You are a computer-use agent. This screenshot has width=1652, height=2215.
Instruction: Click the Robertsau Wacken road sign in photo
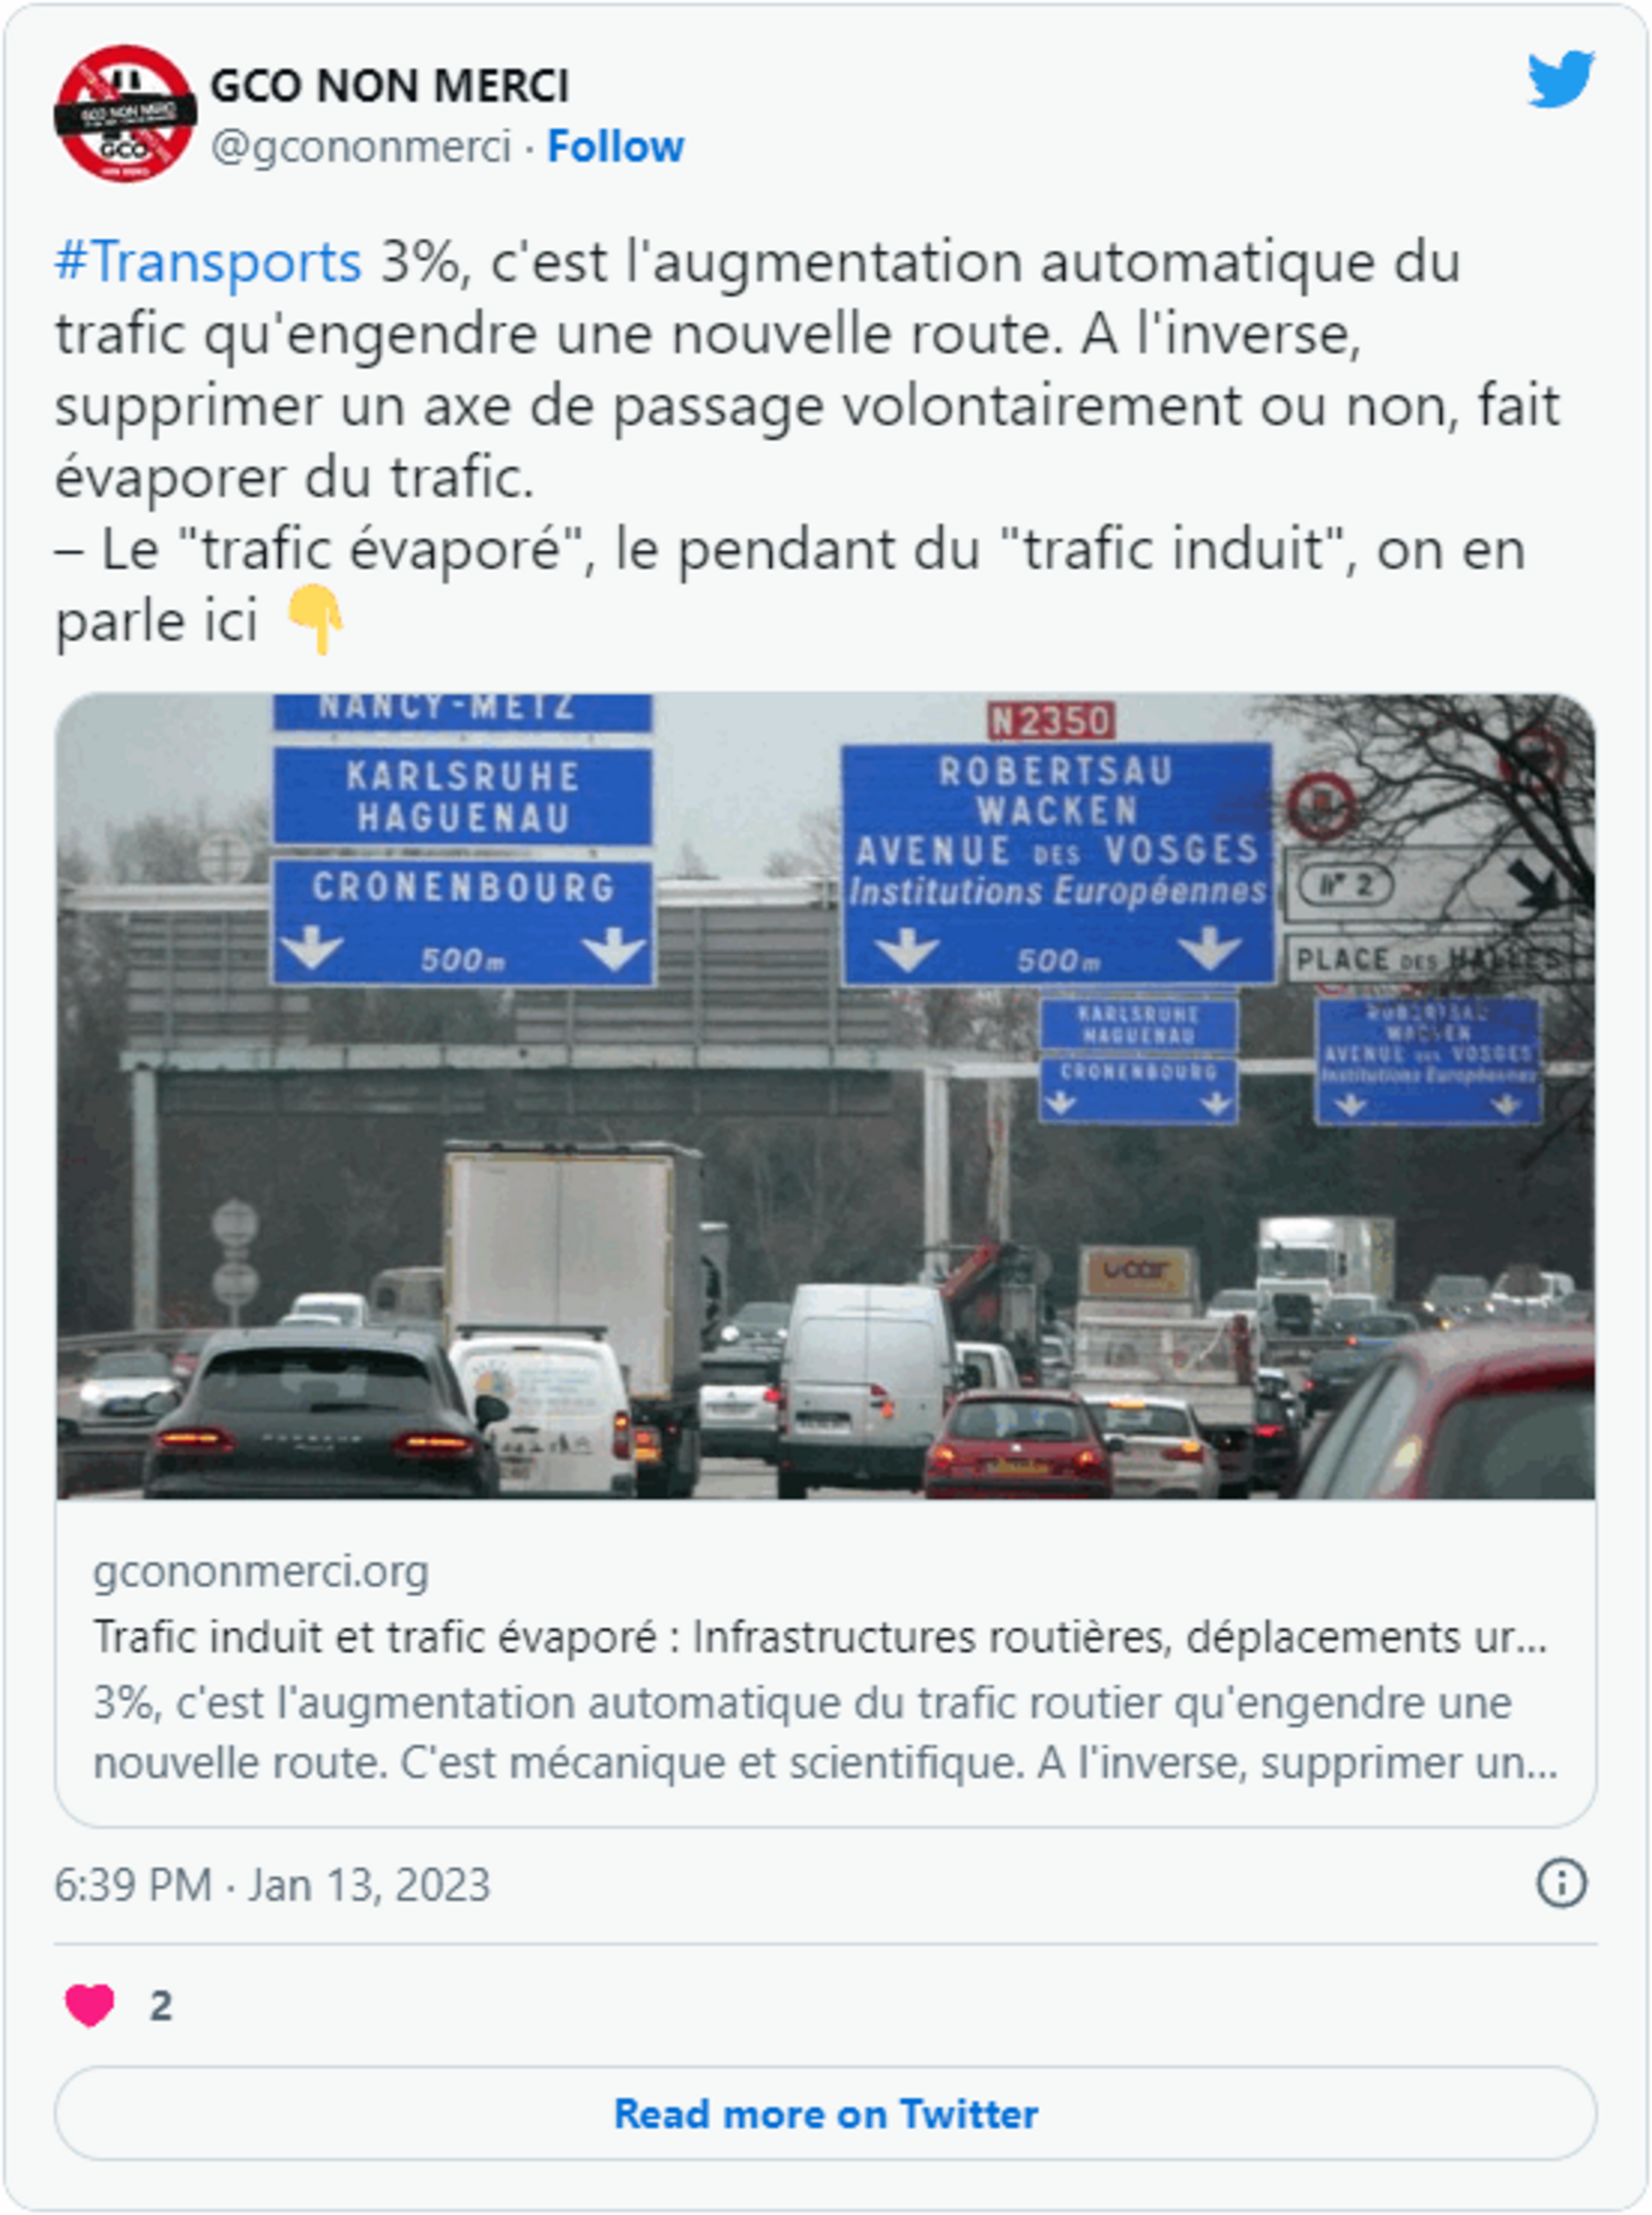(1057, 863)
